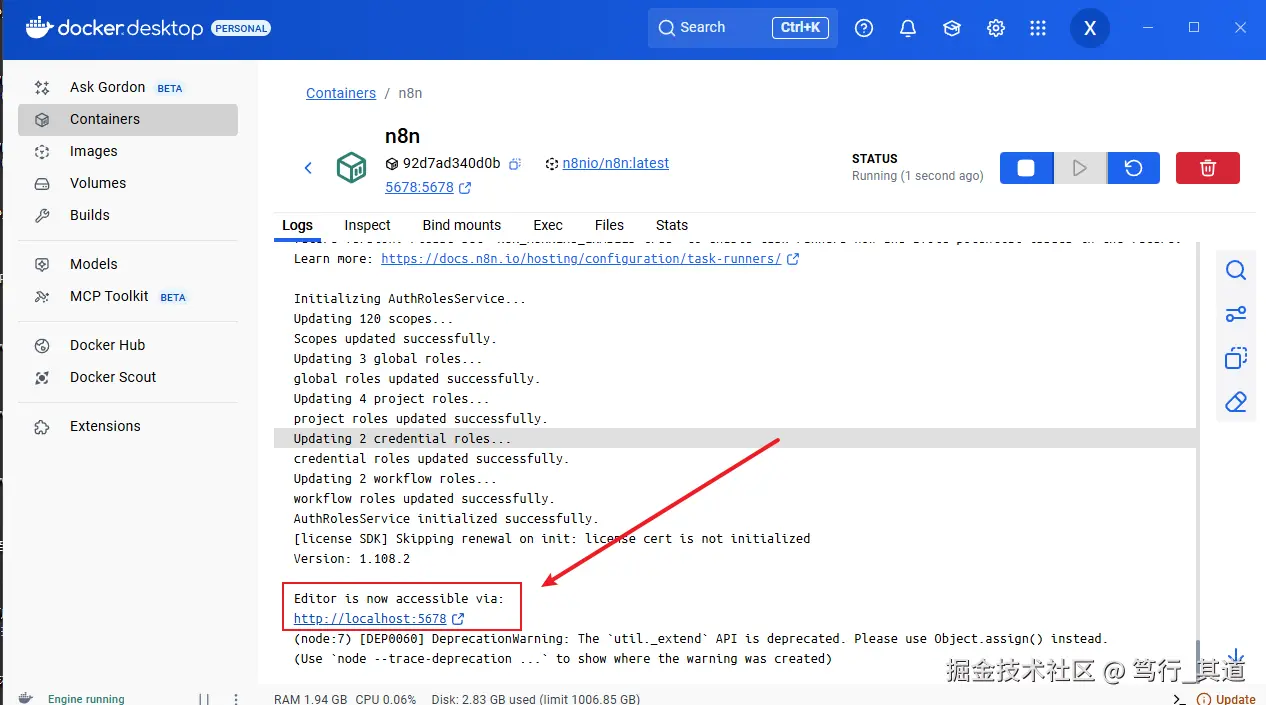This screenshot has width=1266, height=705.
Task: Click the n8n container cube icon
Action: pos(351,168)
